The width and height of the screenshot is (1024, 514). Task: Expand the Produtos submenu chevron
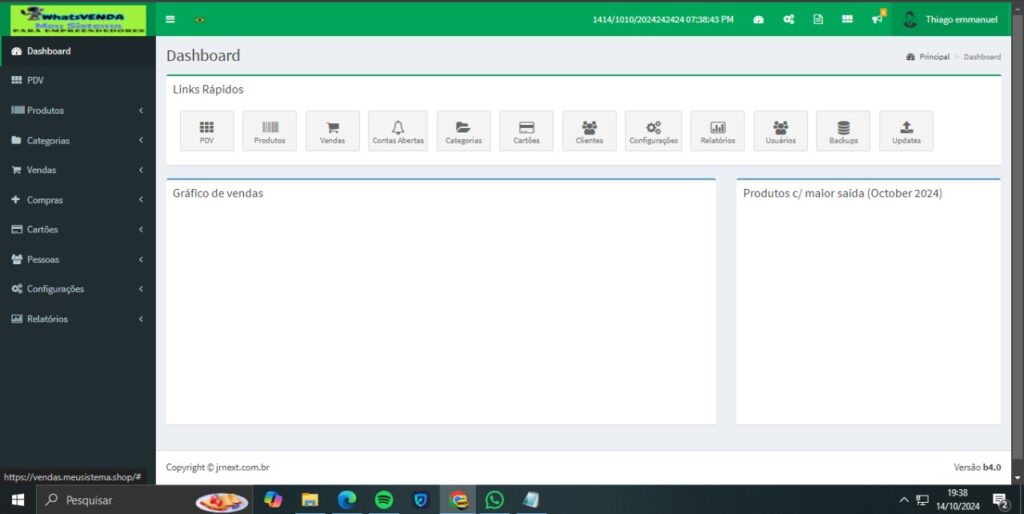(141, 110)
